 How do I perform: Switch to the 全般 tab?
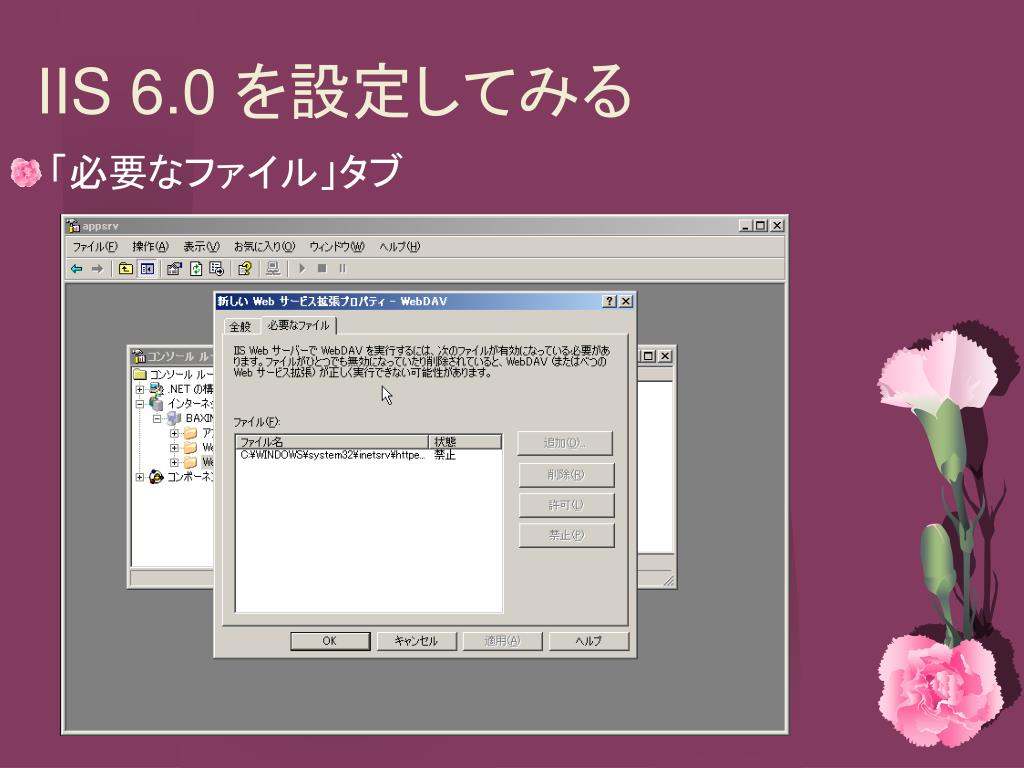click(240, 327)
